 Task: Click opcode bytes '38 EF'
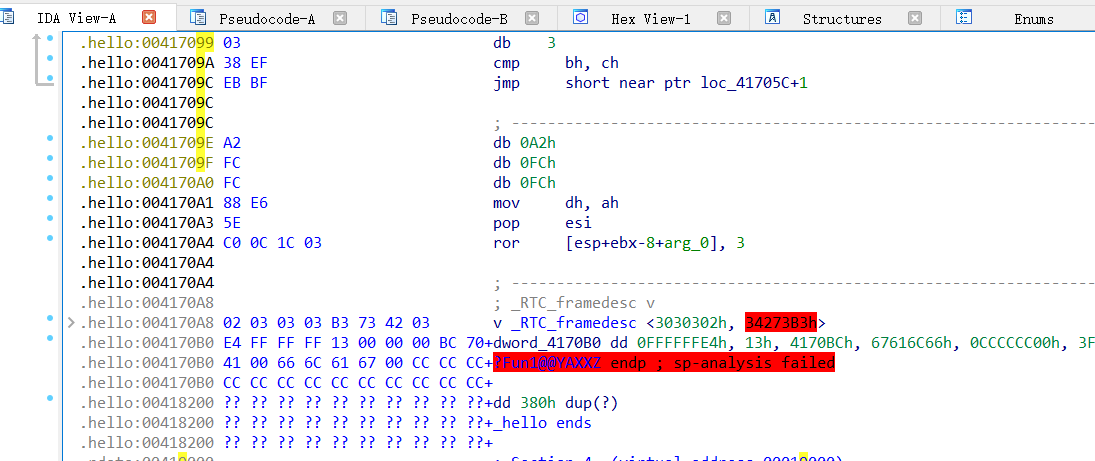point(245,64)
